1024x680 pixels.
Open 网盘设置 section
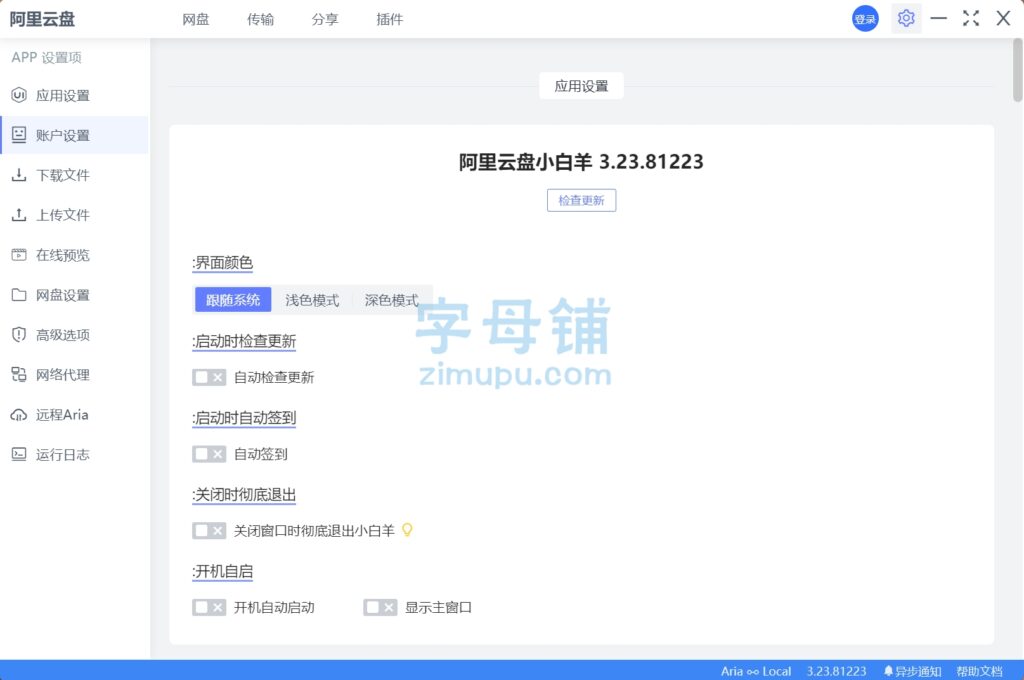coord(74,295)
